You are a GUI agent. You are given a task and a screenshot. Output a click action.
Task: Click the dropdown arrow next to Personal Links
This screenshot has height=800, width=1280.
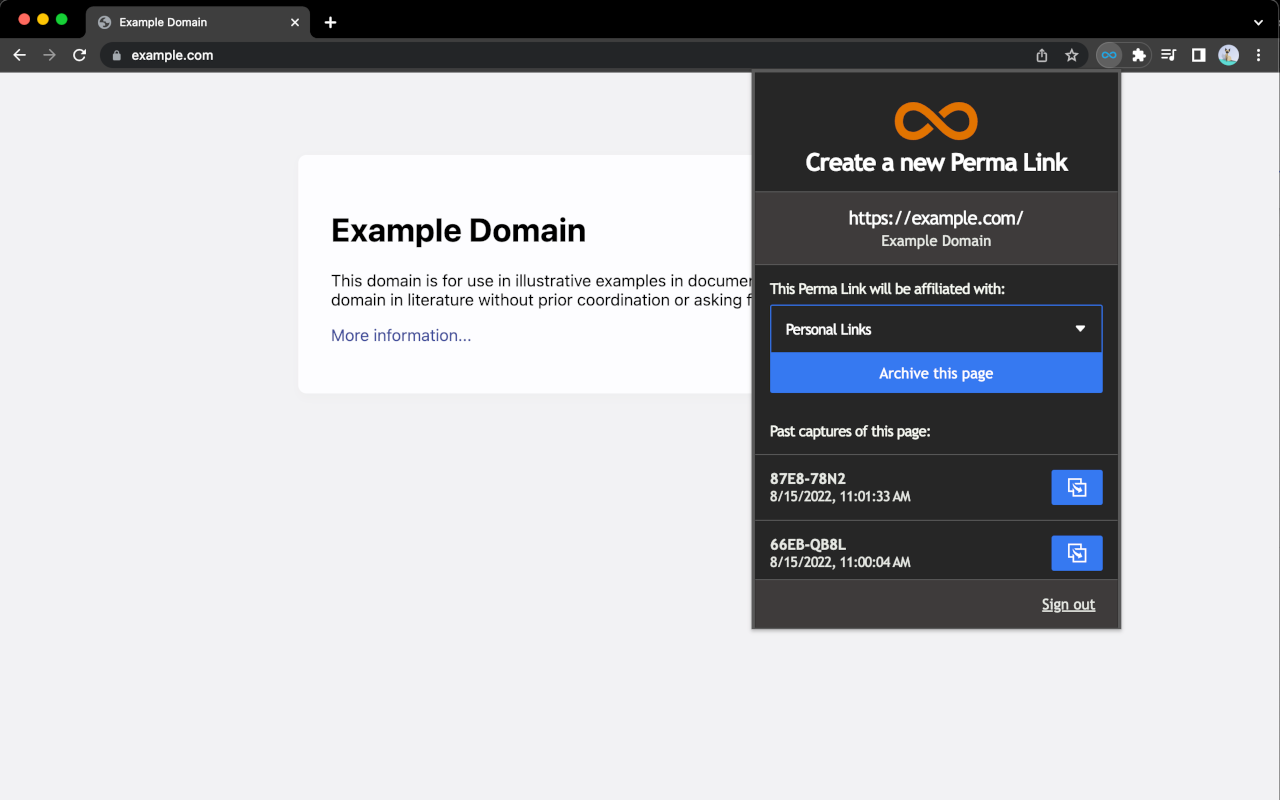1081,328
